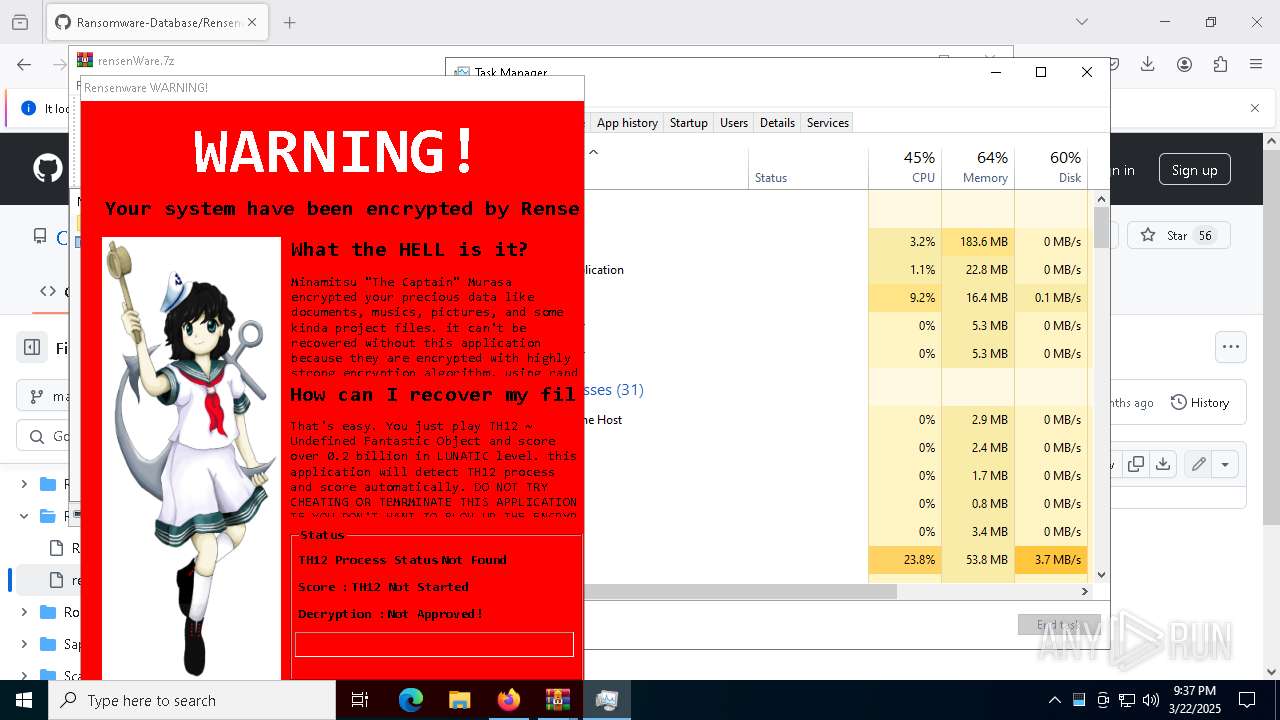Switch to App history tab in Task Manager
The height and width of the screenshot is (720, 1280).
pyautogui.click(x=627, y=123)
